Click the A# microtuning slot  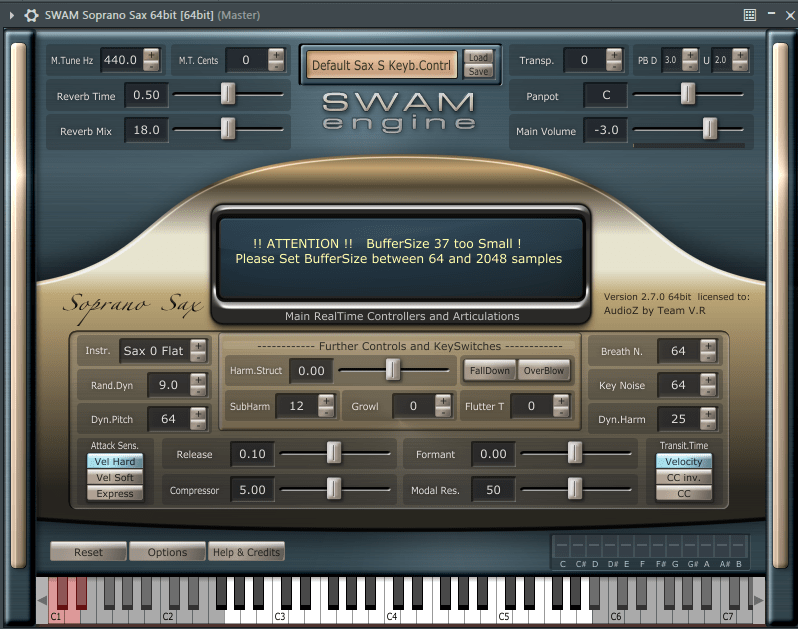[724, 547]
